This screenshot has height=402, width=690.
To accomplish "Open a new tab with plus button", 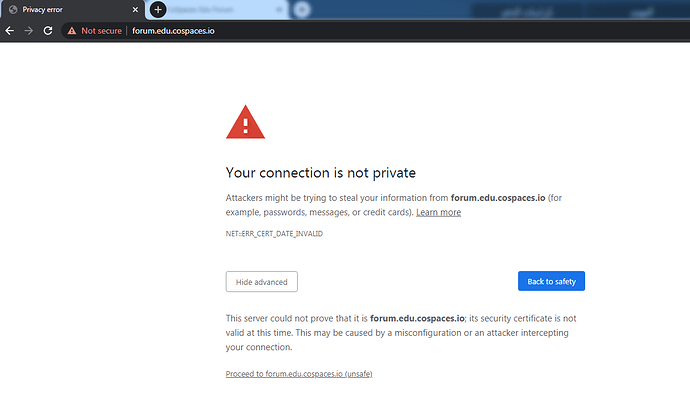I will (158, 10).
